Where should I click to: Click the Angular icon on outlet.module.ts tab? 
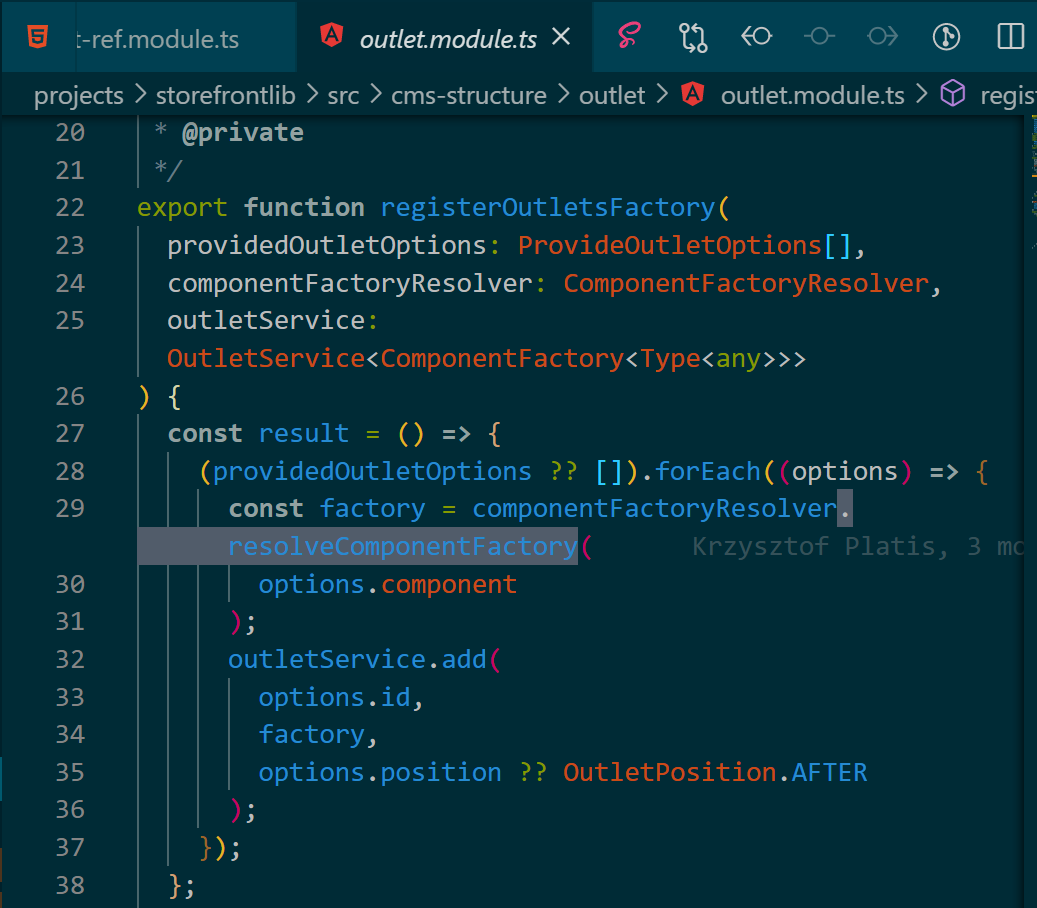(x=331, y=35)
